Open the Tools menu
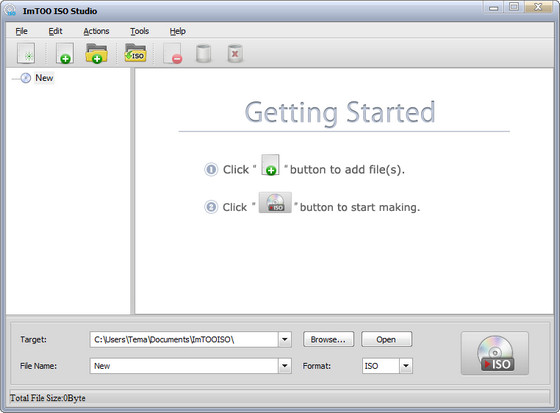The width and height of the screenshot is (560, 413). [139, 31]
